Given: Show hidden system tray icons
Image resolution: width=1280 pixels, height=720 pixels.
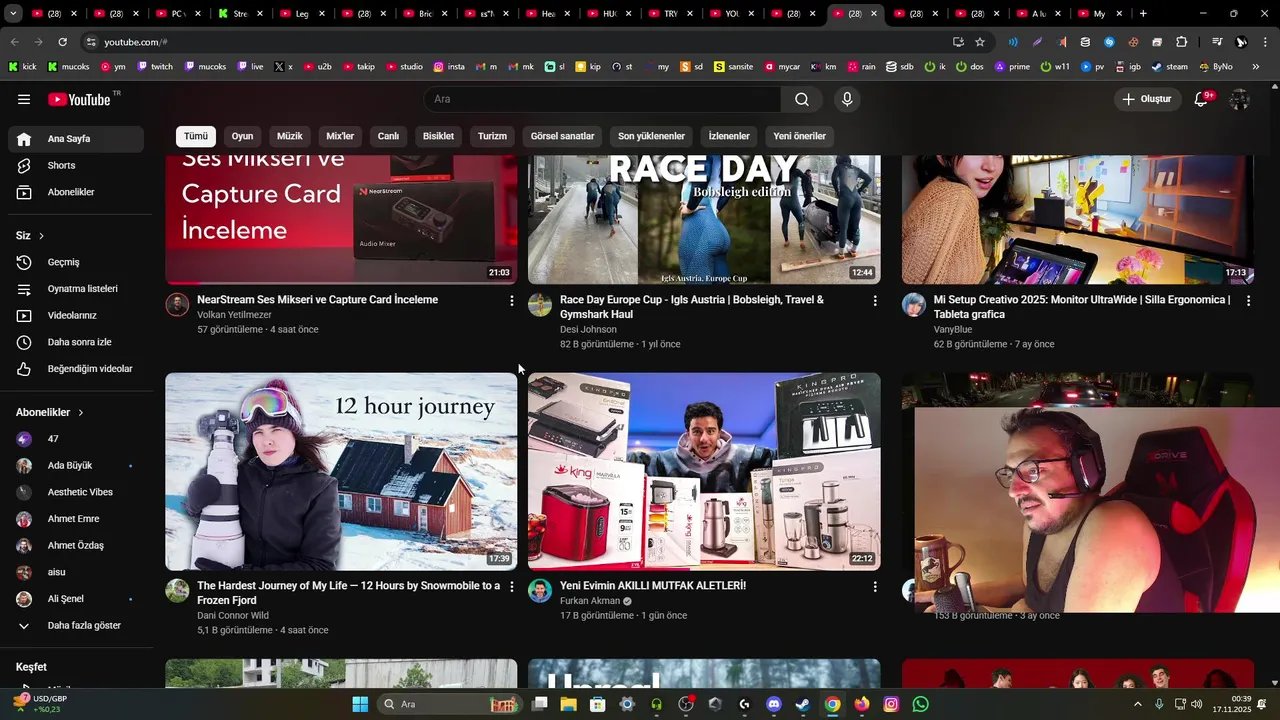Looking at the screenshot, I should (x=1137, y=704).
